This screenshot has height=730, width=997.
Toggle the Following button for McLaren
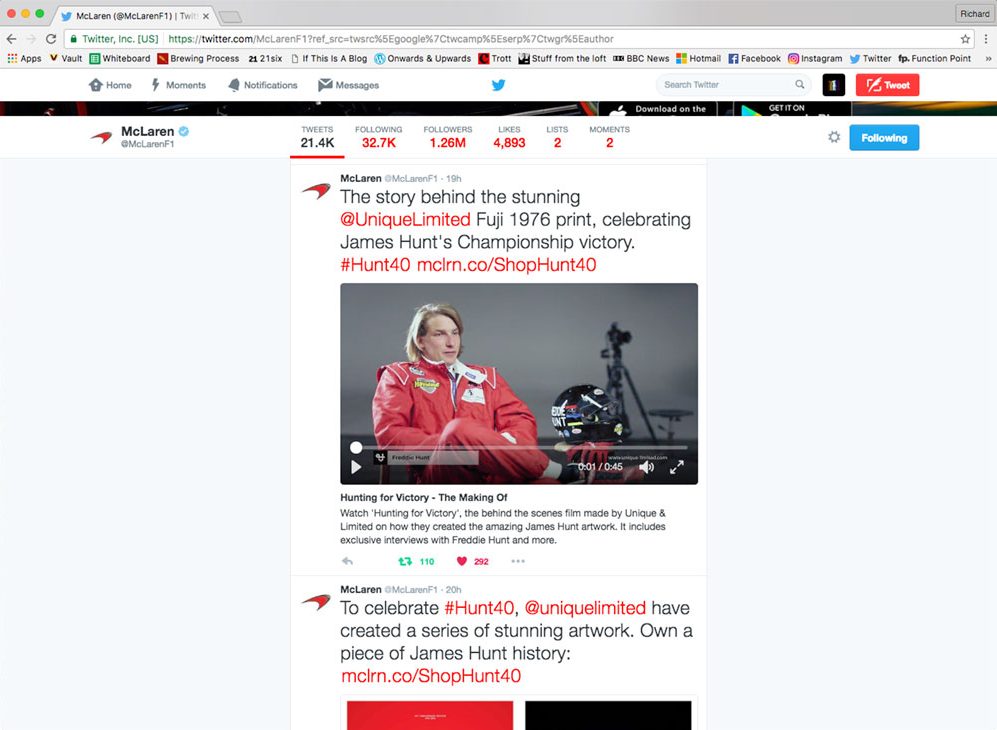883,138
